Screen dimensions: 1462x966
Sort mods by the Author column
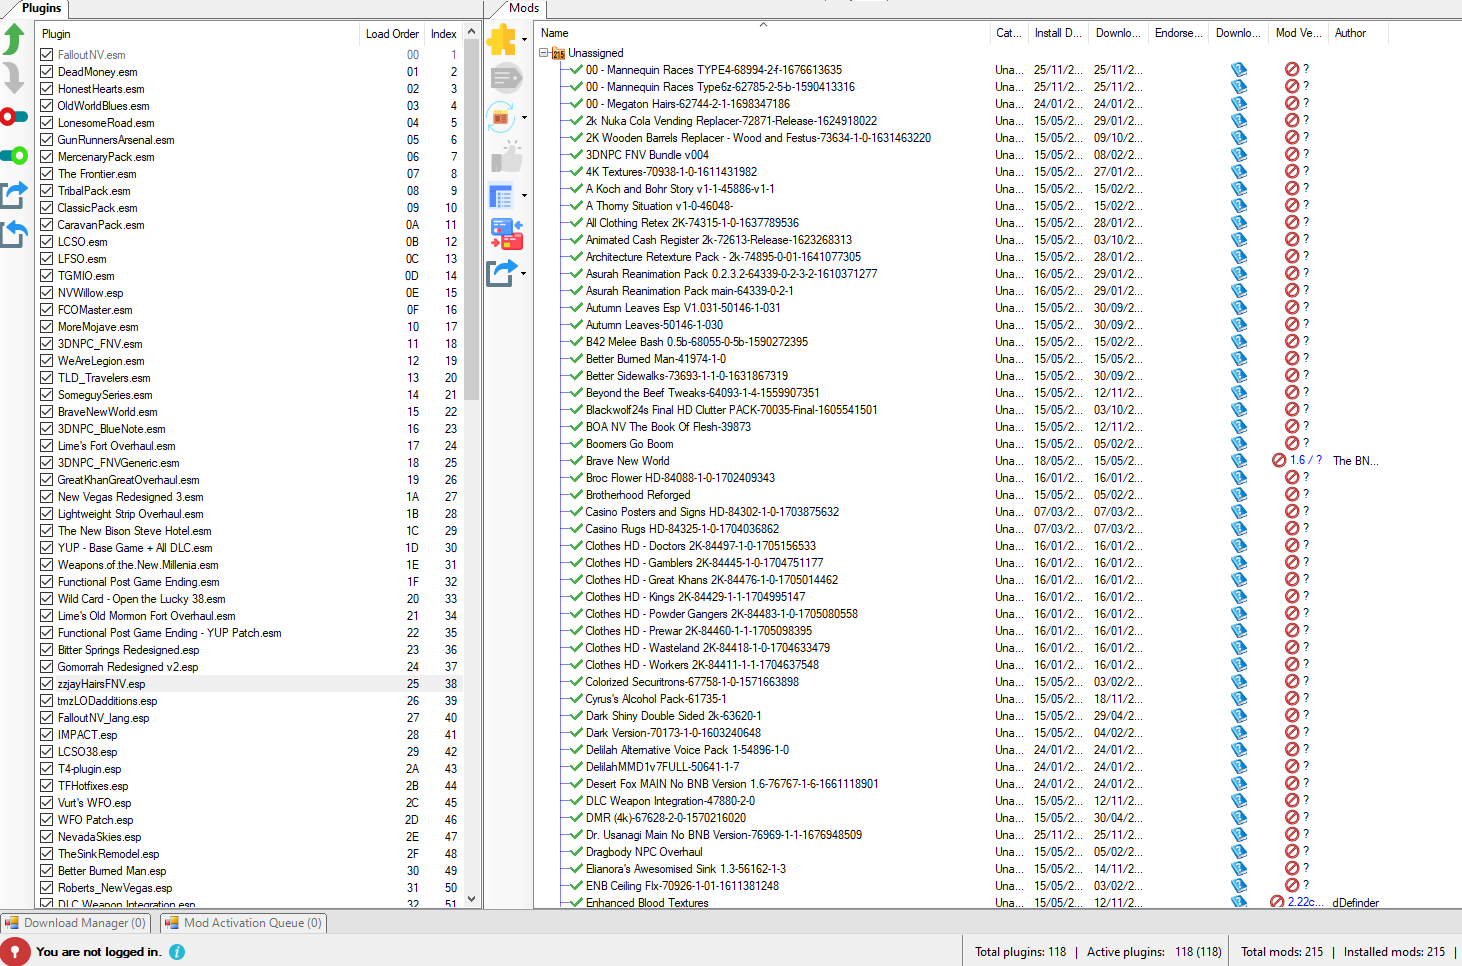point(1350,33)
